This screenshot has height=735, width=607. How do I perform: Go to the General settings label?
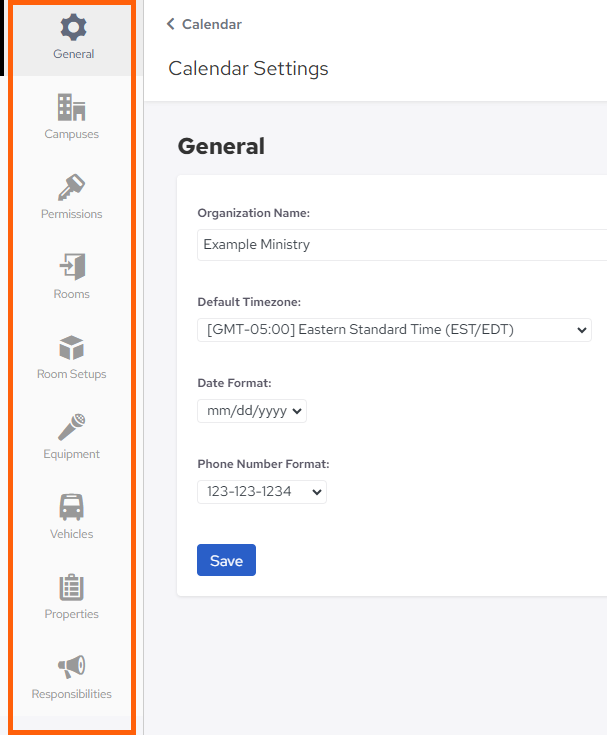point(74,54)
